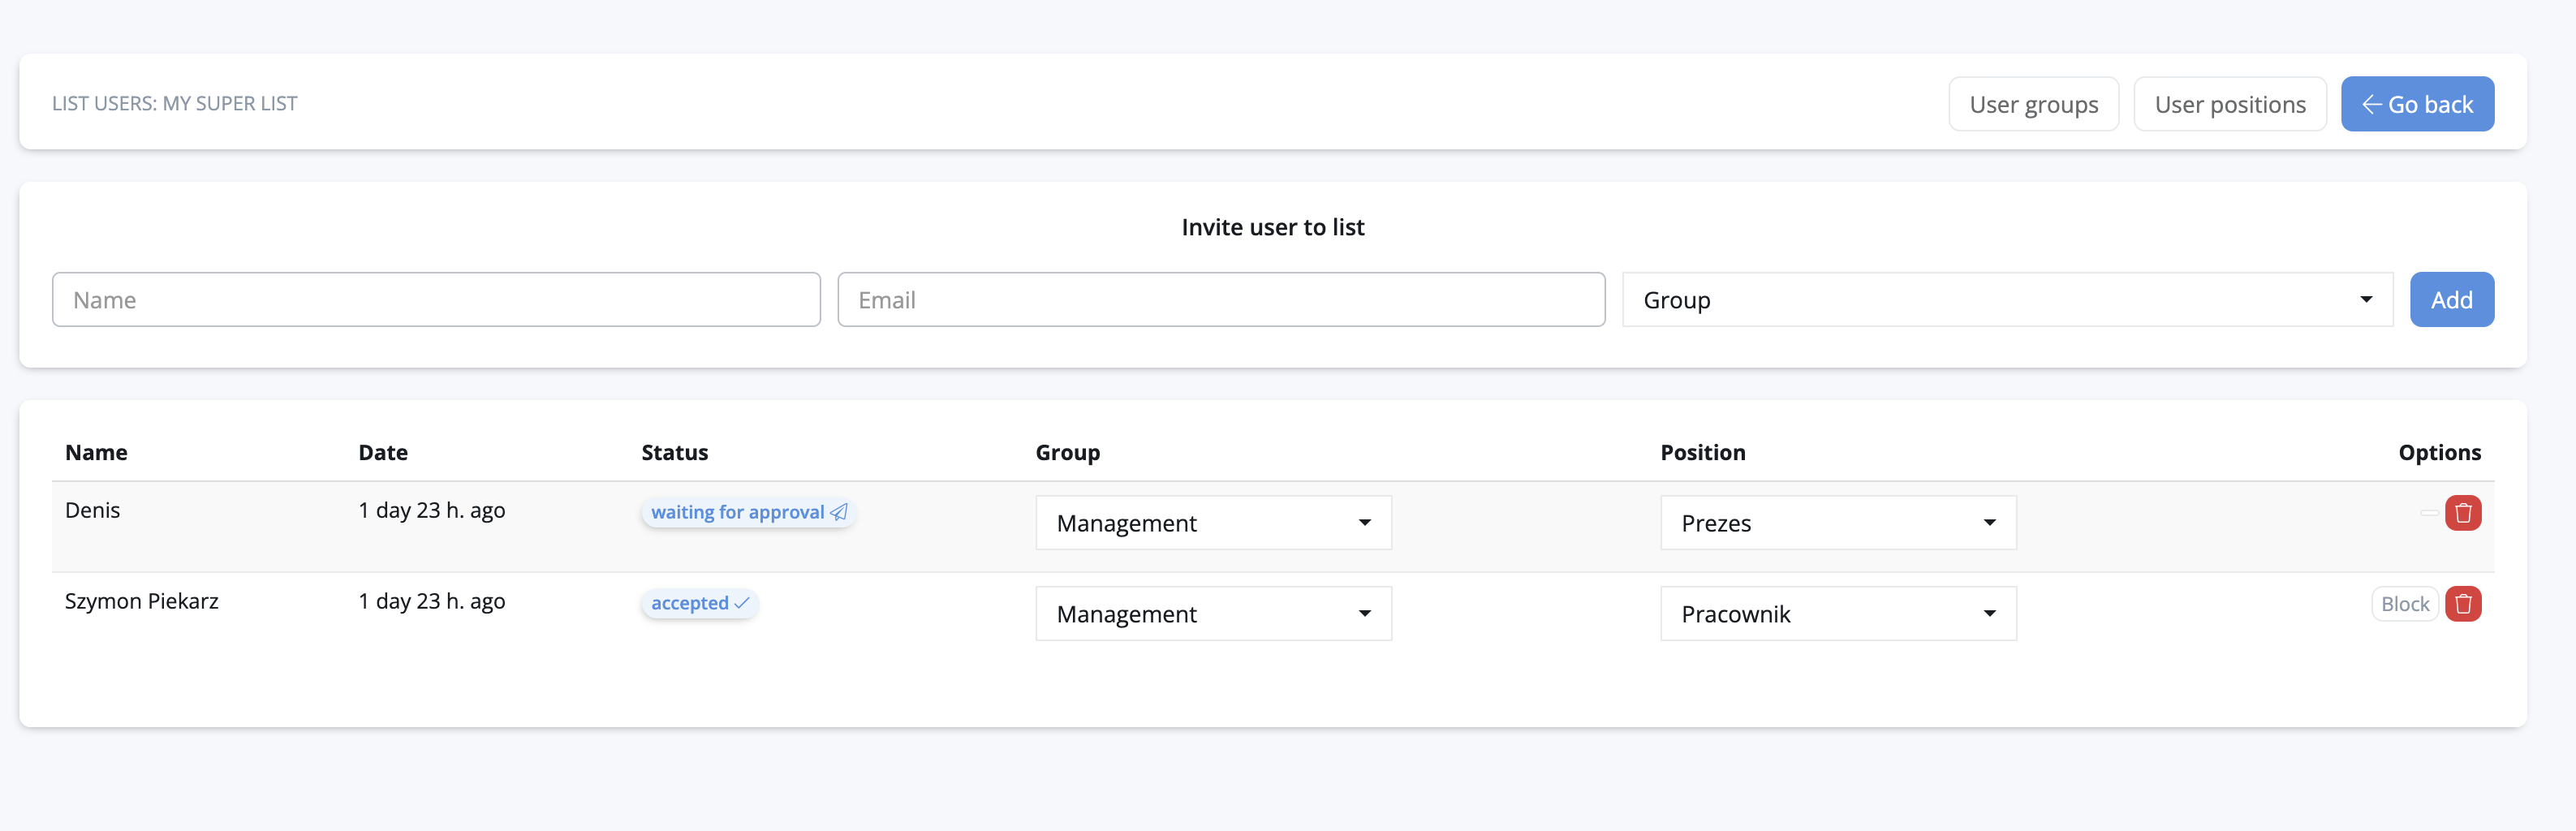
Task: Delete the Denis user row
Action: [x=2462, y=513]
